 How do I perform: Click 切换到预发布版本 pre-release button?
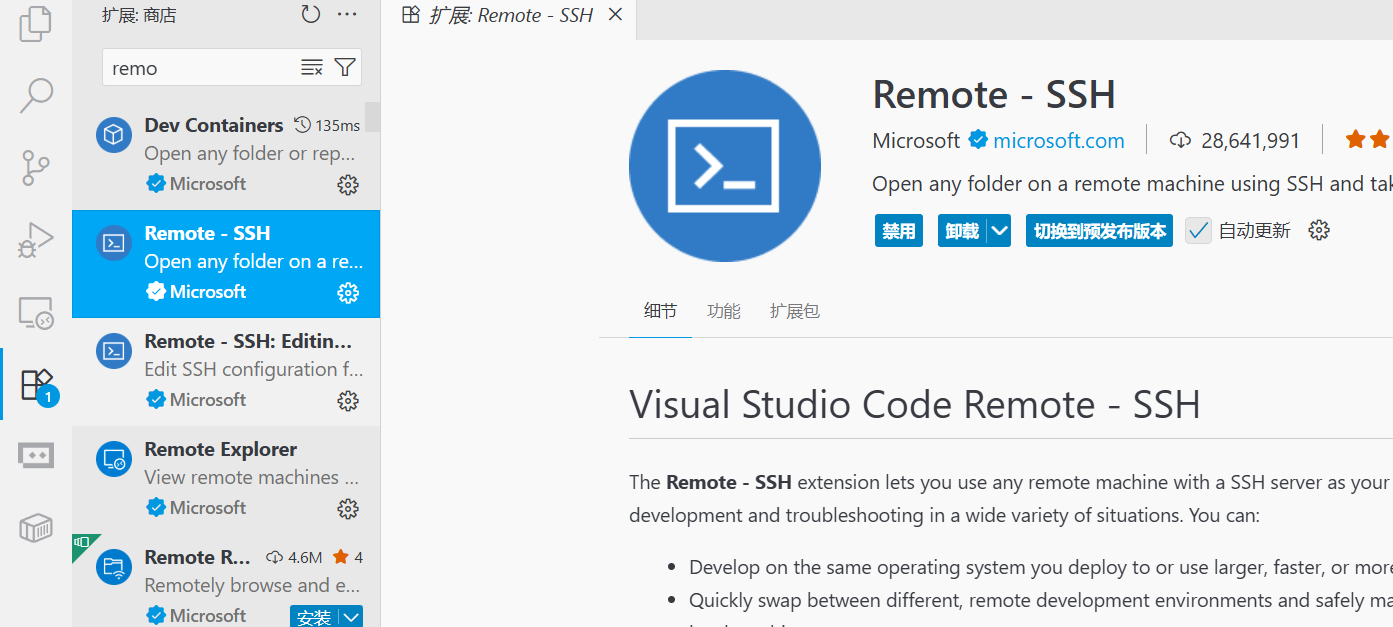pos(1099,231)
